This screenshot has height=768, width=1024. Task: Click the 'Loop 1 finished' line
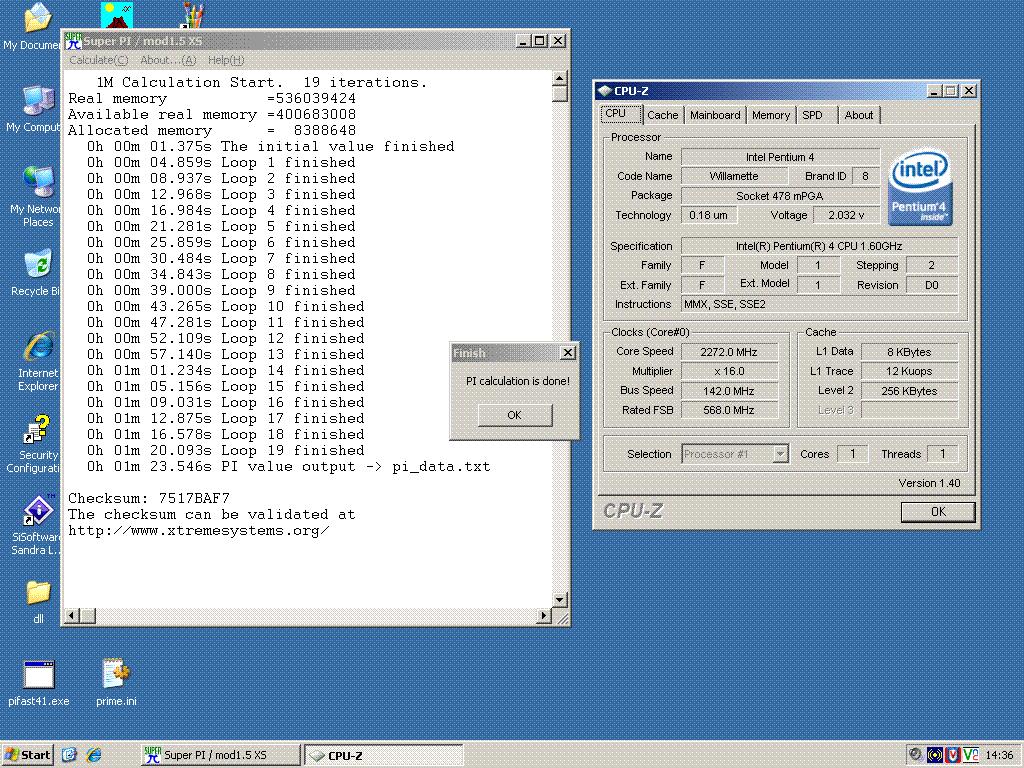[221, 163]
